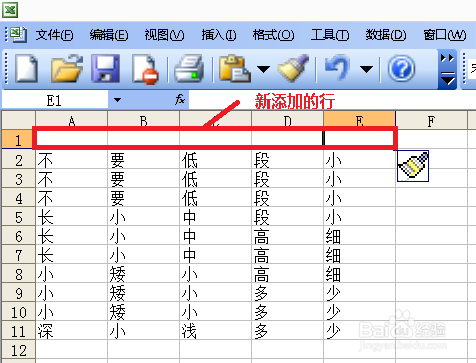Save the workbook with the floppy disk icon
Screen dimensions: 476x363
106,69
